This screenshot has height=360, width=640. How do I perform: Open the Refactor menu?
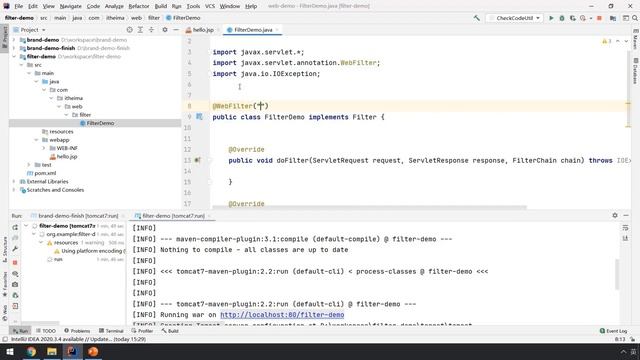pyautogui.click(x=139, y=6)
